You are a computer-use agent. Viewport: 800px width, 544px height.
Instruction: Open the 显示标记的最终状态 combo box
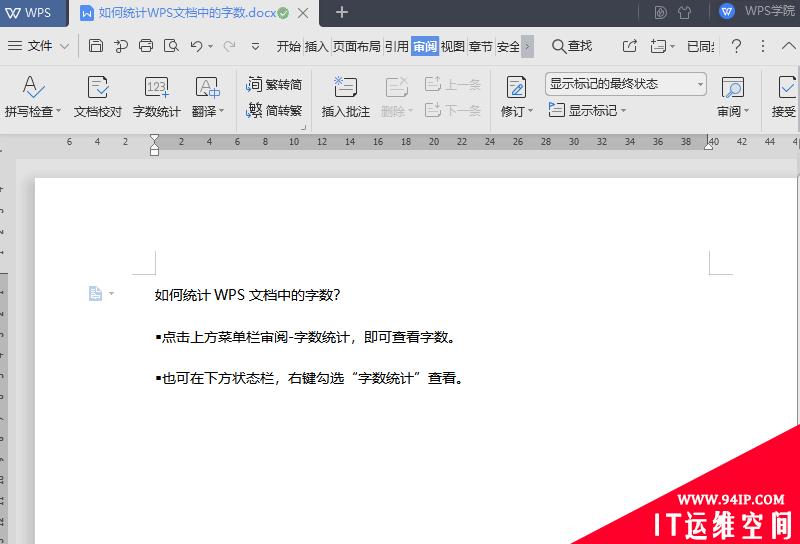click(626, 84)
